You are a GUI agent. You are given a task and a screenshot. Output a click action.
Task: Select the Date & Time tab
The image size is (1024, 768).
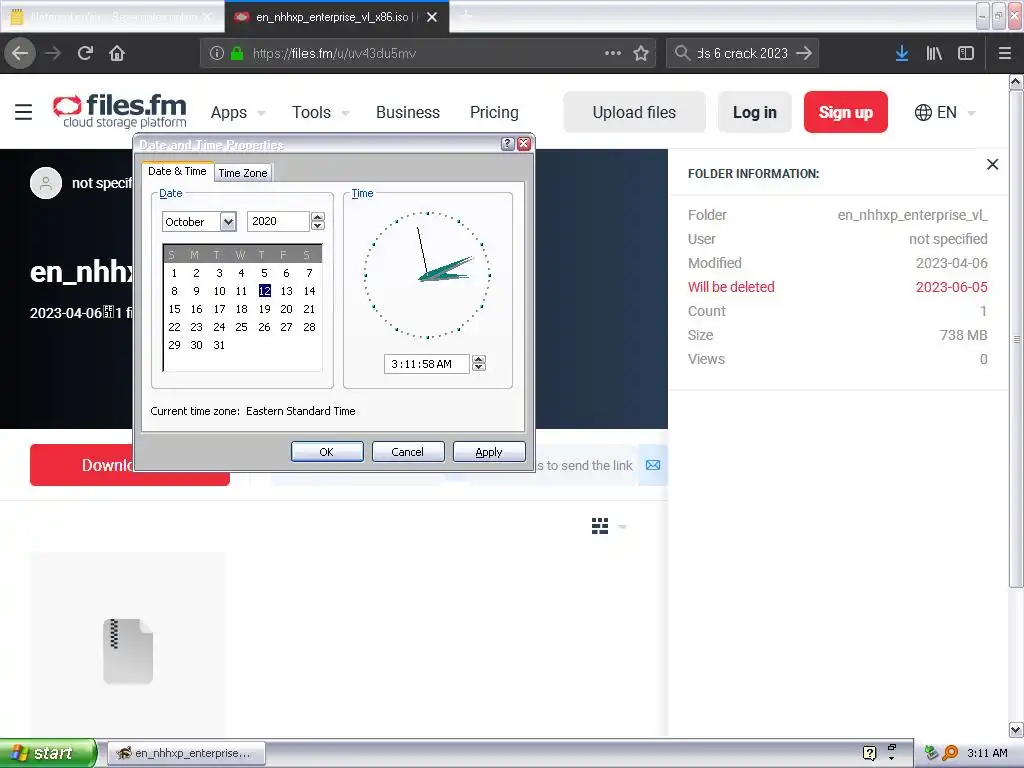177,171
